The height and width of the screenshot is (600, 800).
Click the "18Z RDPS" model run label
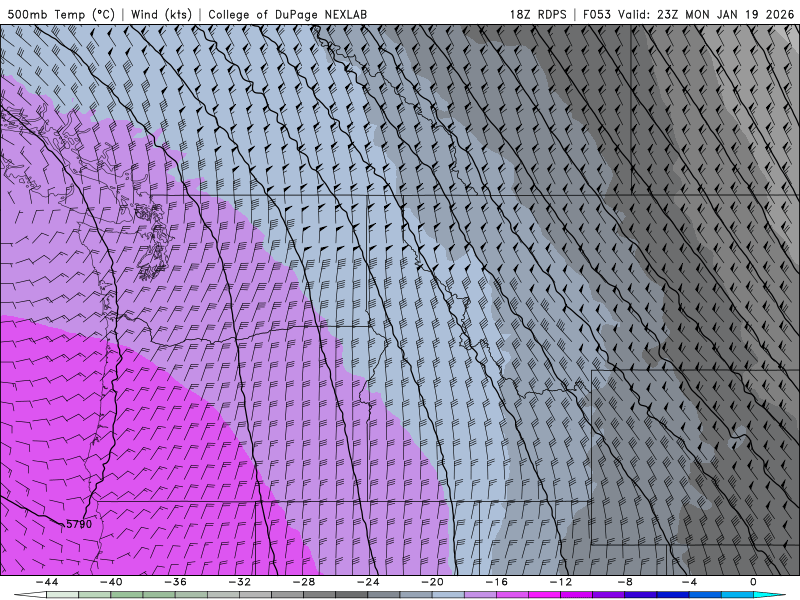(x=538, y=14)
